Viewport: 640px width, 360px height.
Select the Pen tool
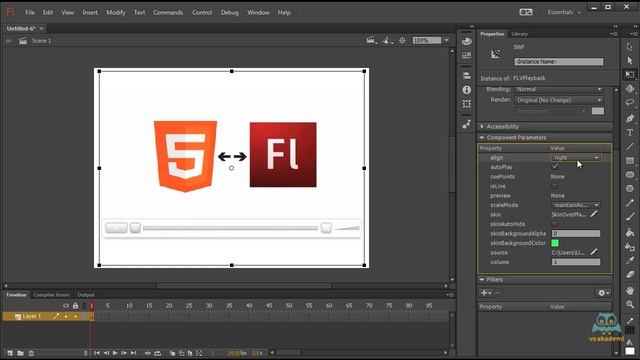click(630, 118)
